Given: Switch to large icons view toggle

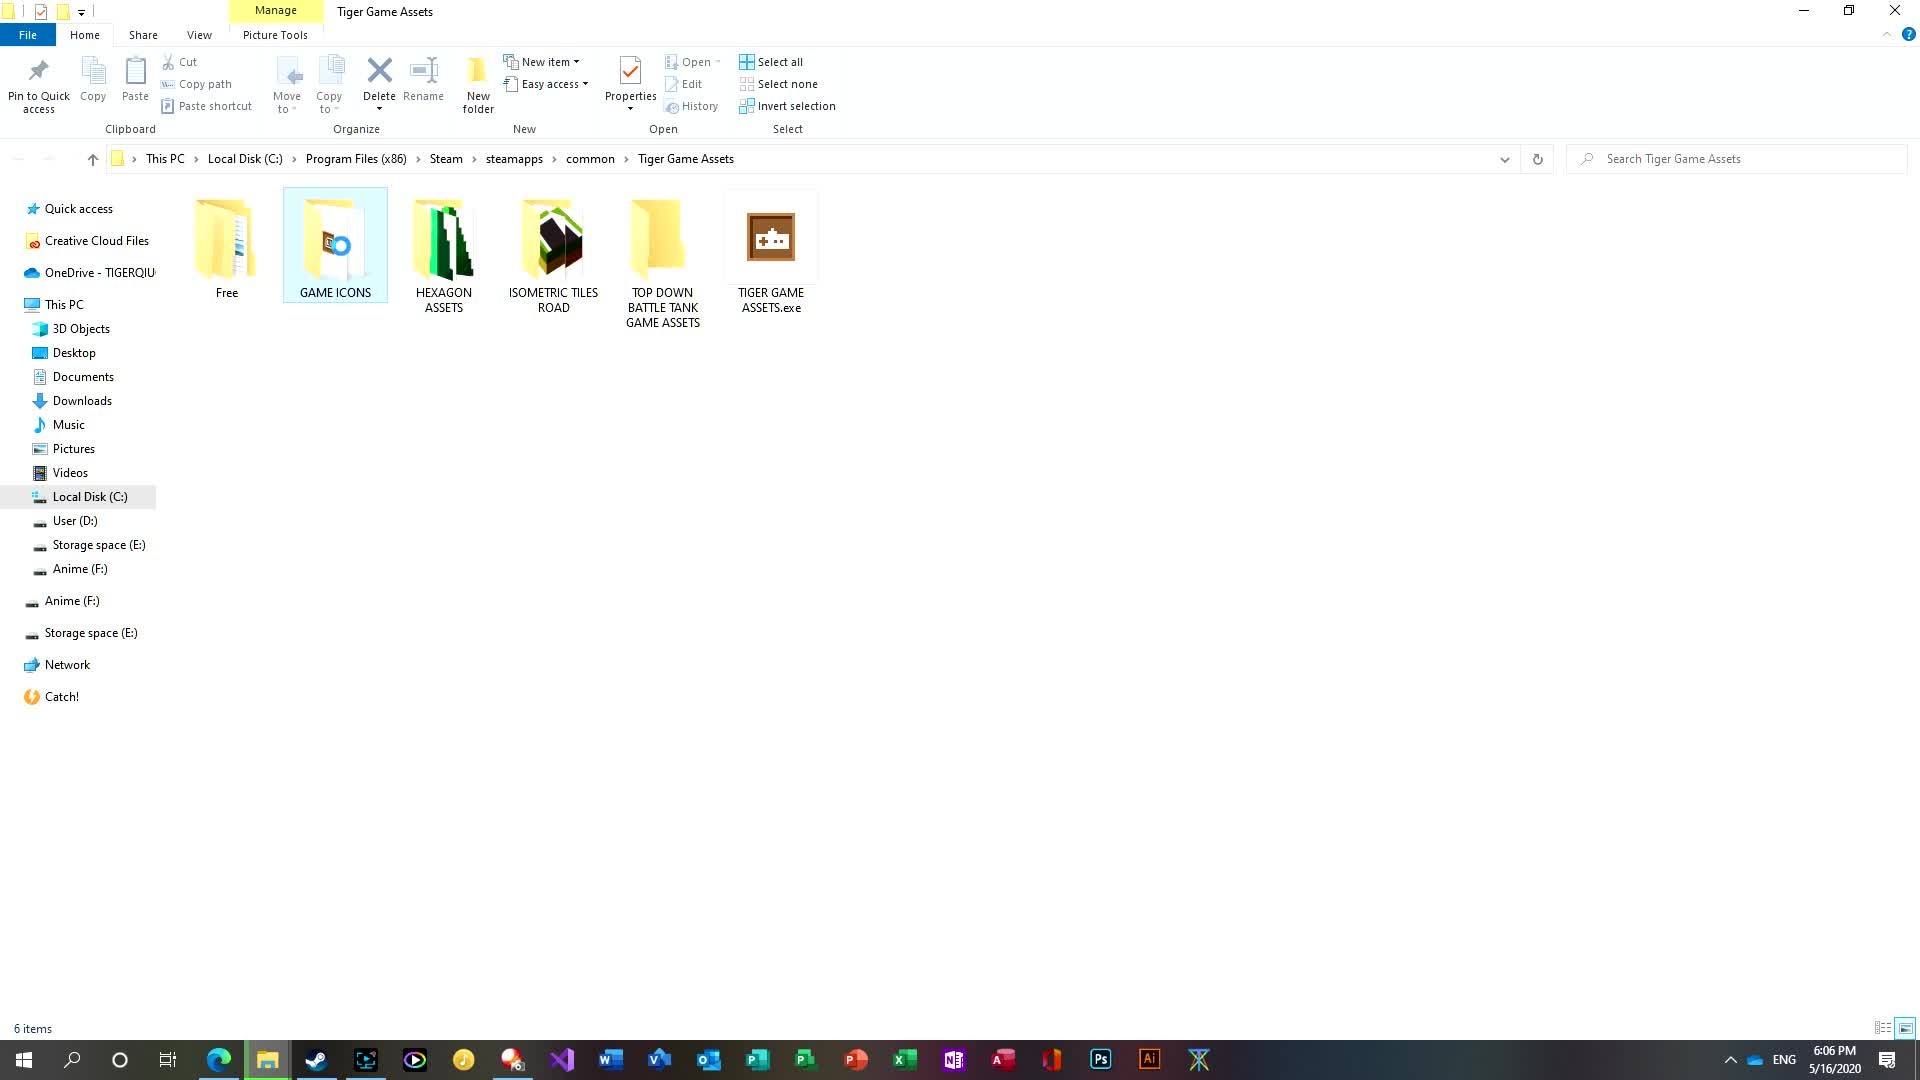Looking at the screenshot, I should click(1905, 1028).
